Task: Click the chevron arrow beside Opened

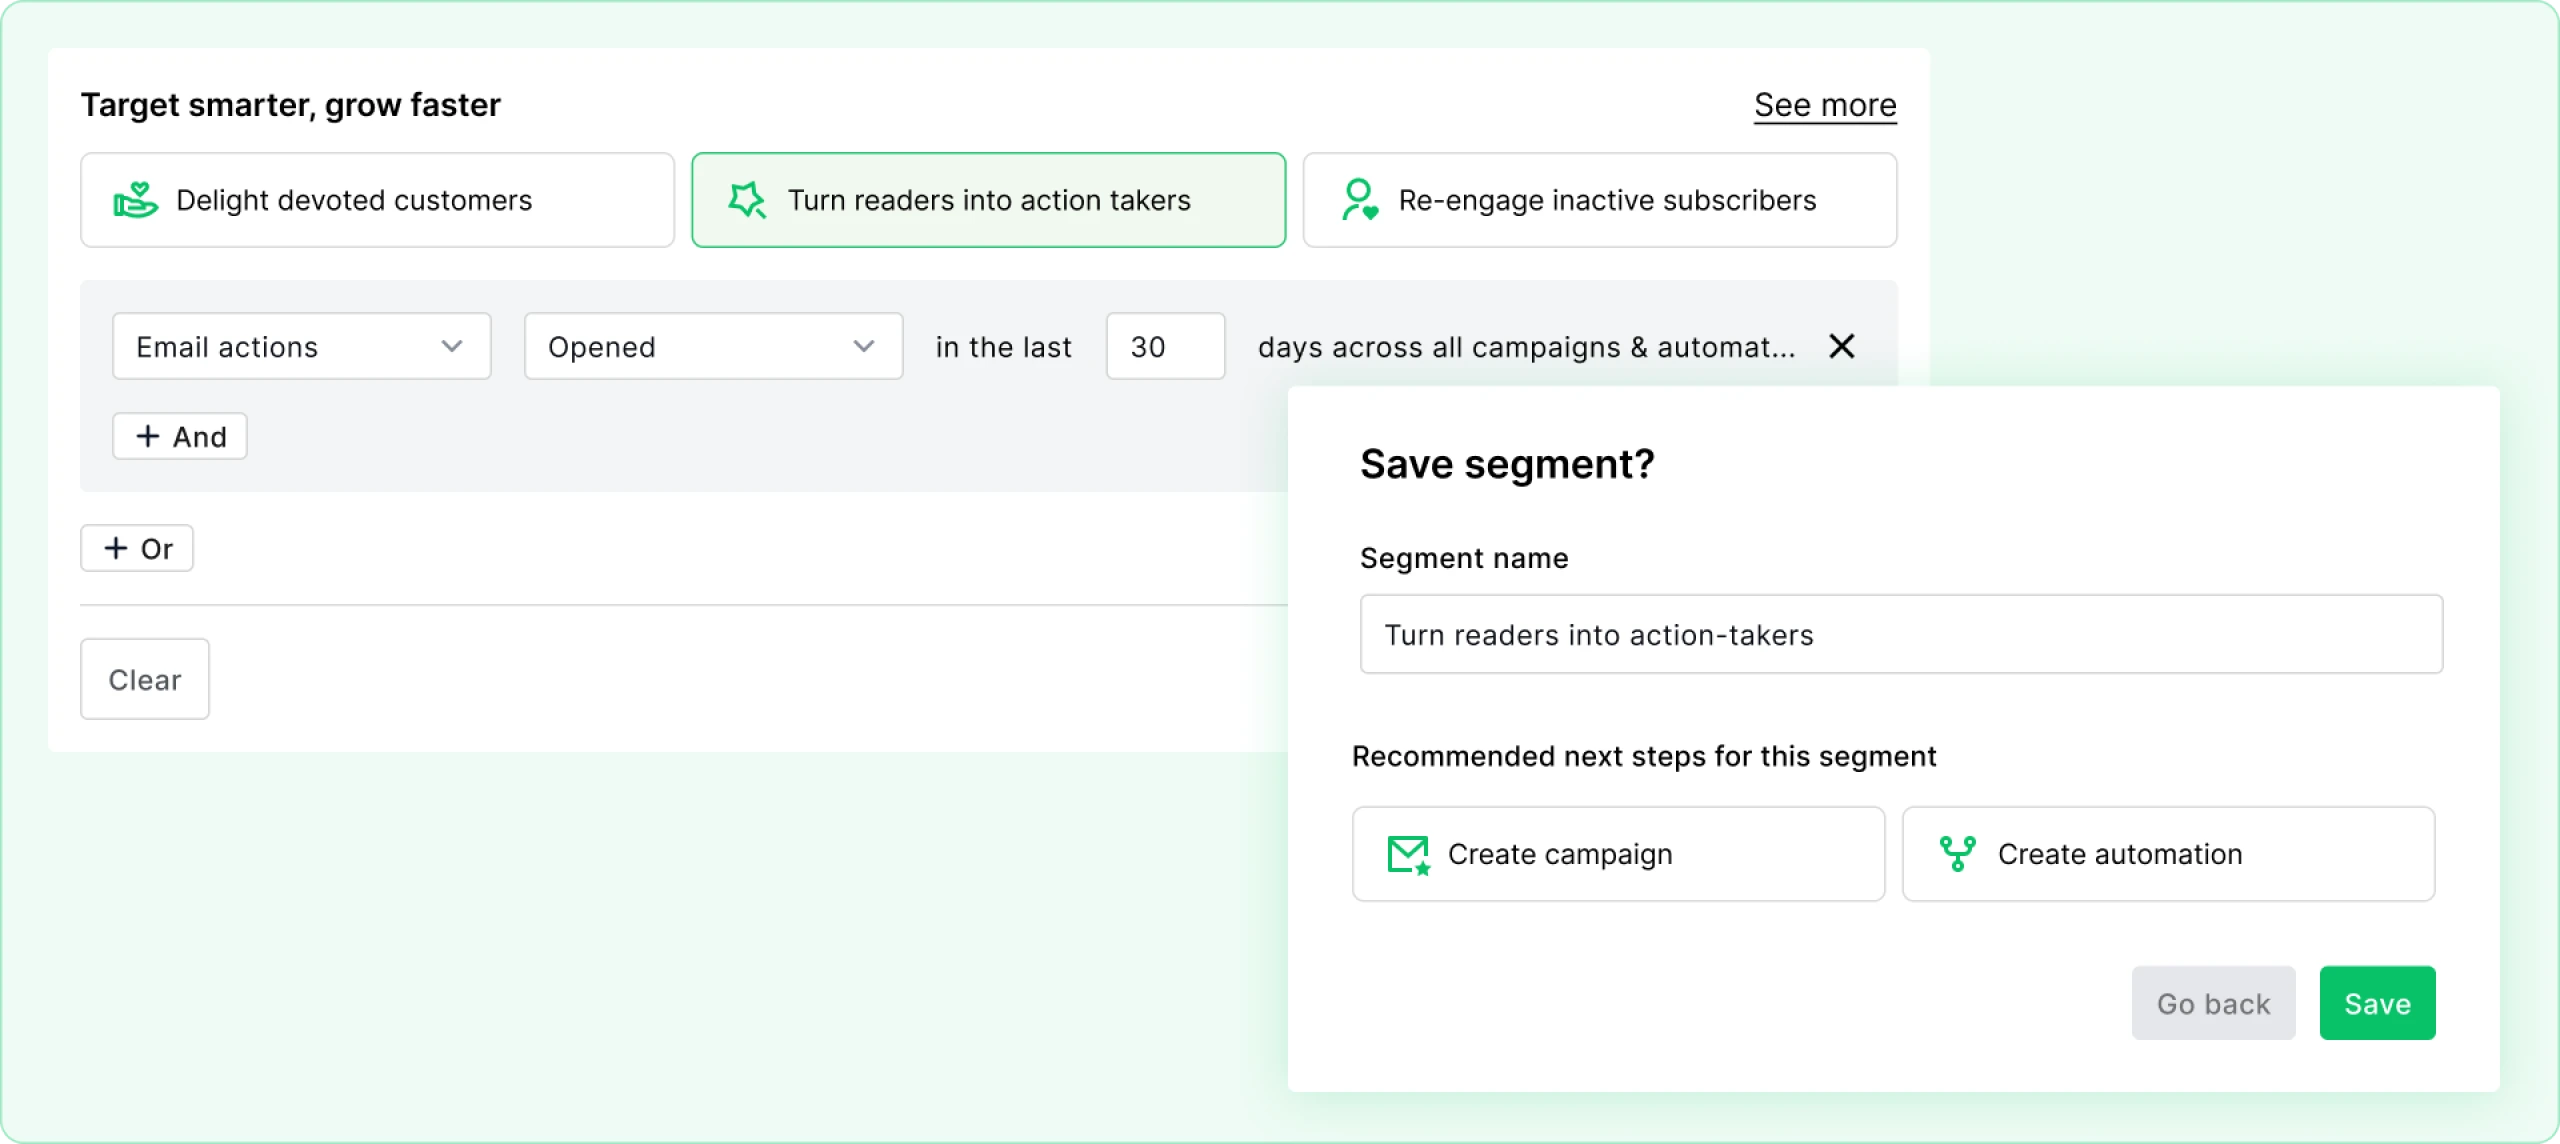Action: [x=864, y=346]
